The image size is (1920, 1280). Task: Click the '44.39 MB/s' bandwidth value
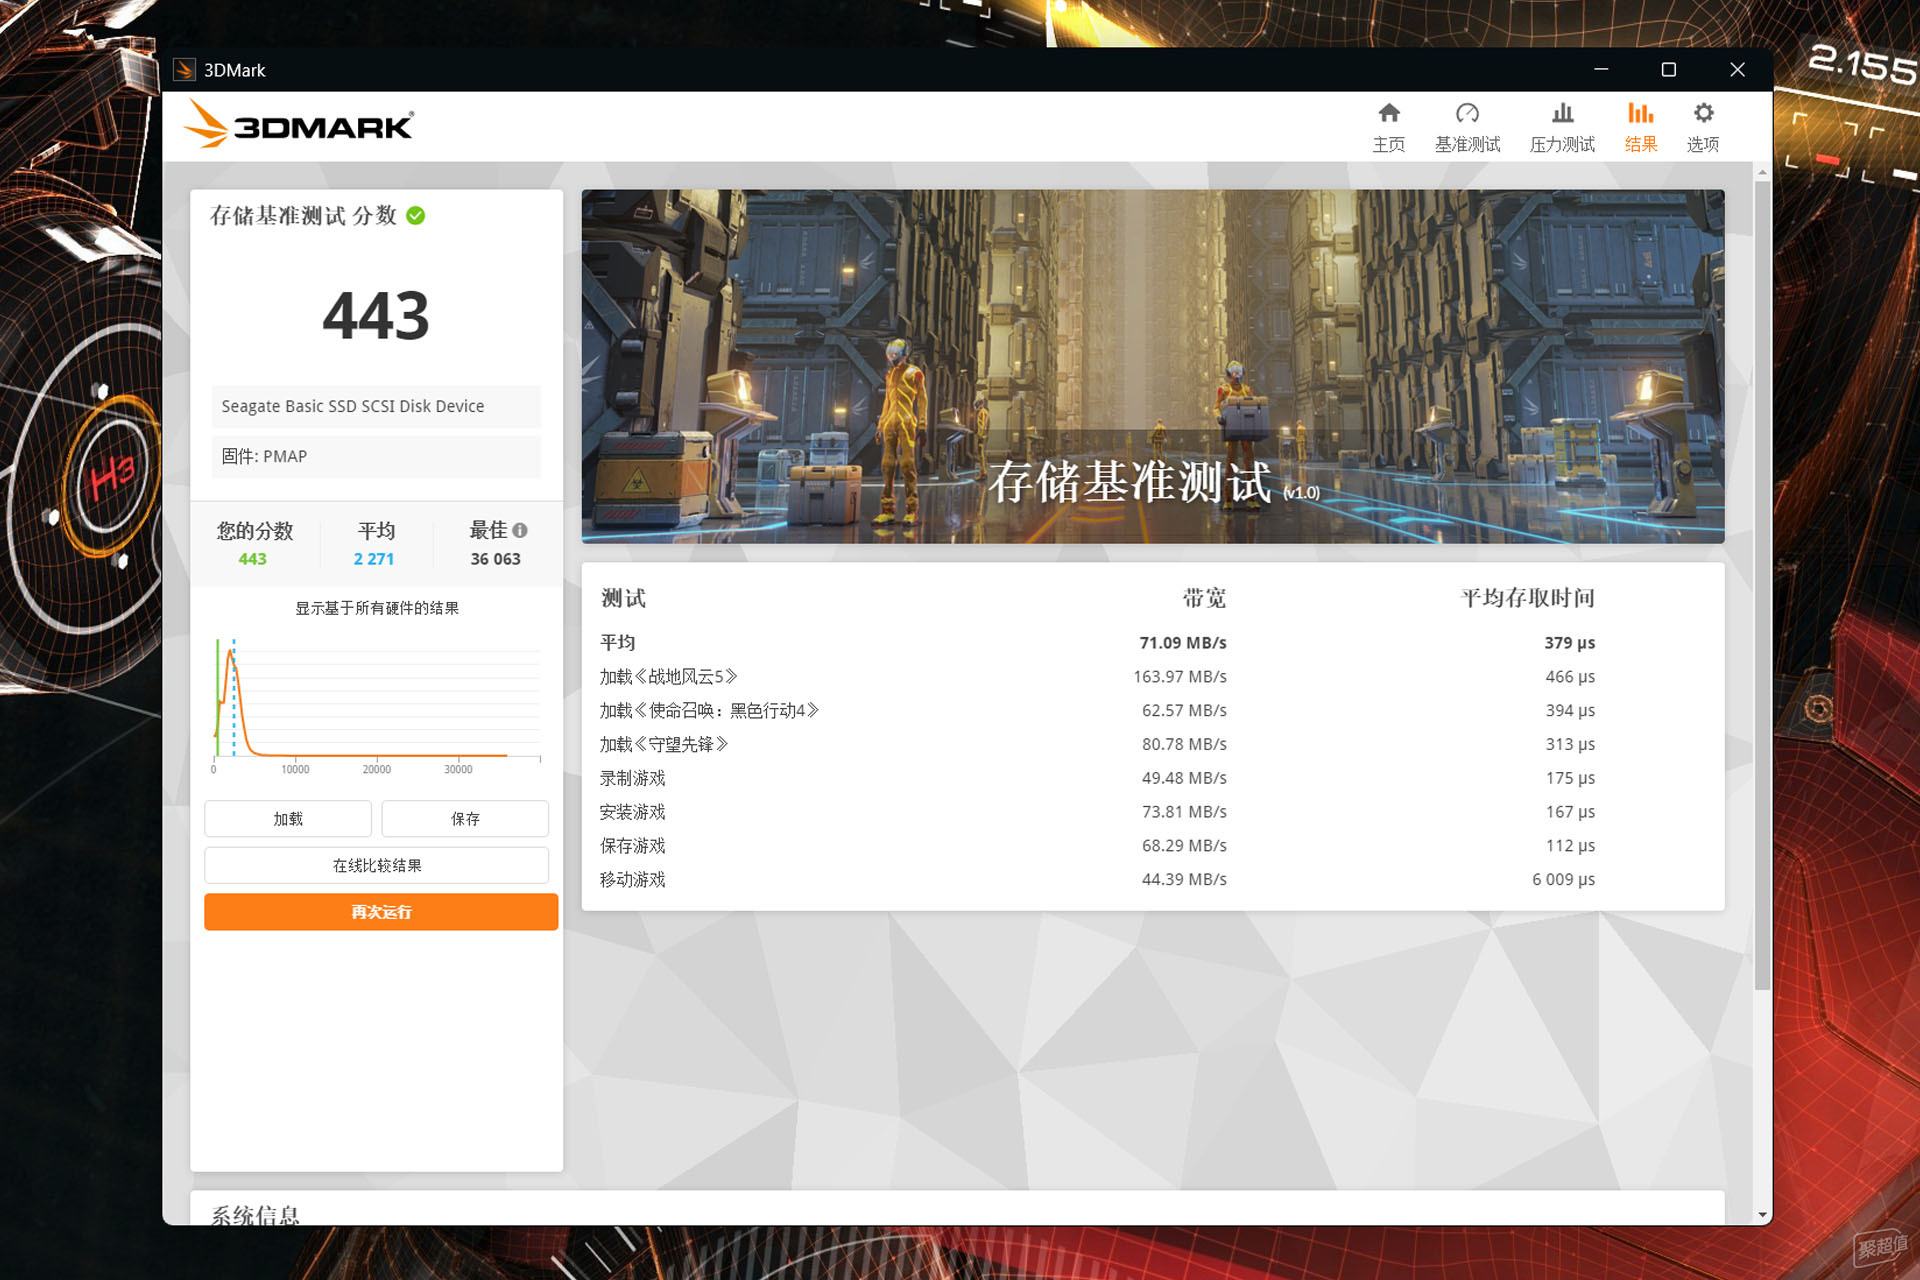[1184, 880]
